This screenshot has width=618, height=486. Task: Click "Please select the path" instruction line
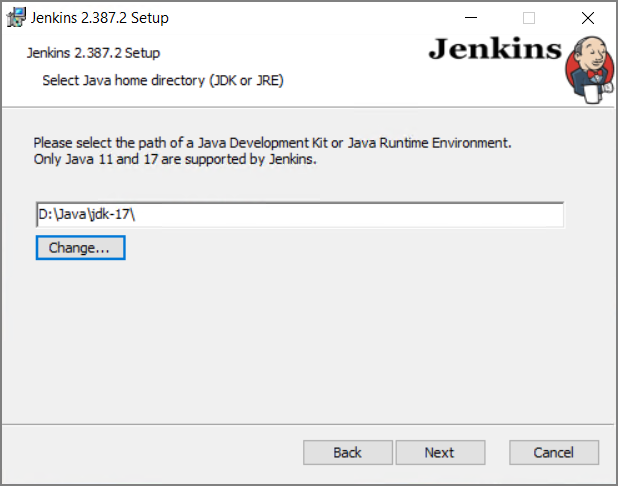[272, 143]
